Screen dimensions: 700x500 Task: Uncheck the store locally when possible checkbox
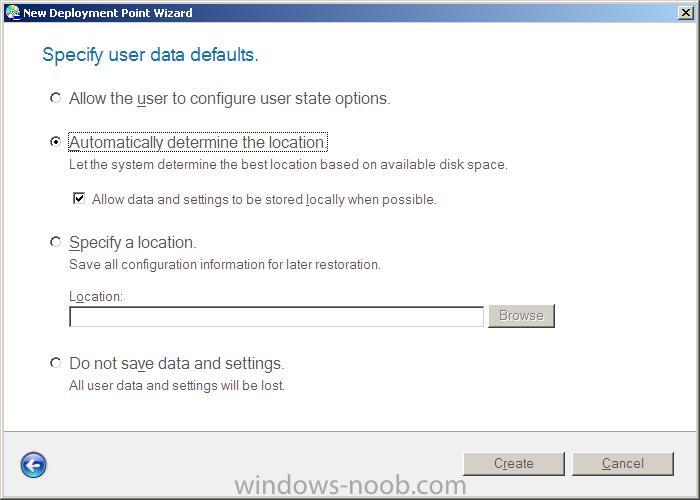tap(79, 198)
